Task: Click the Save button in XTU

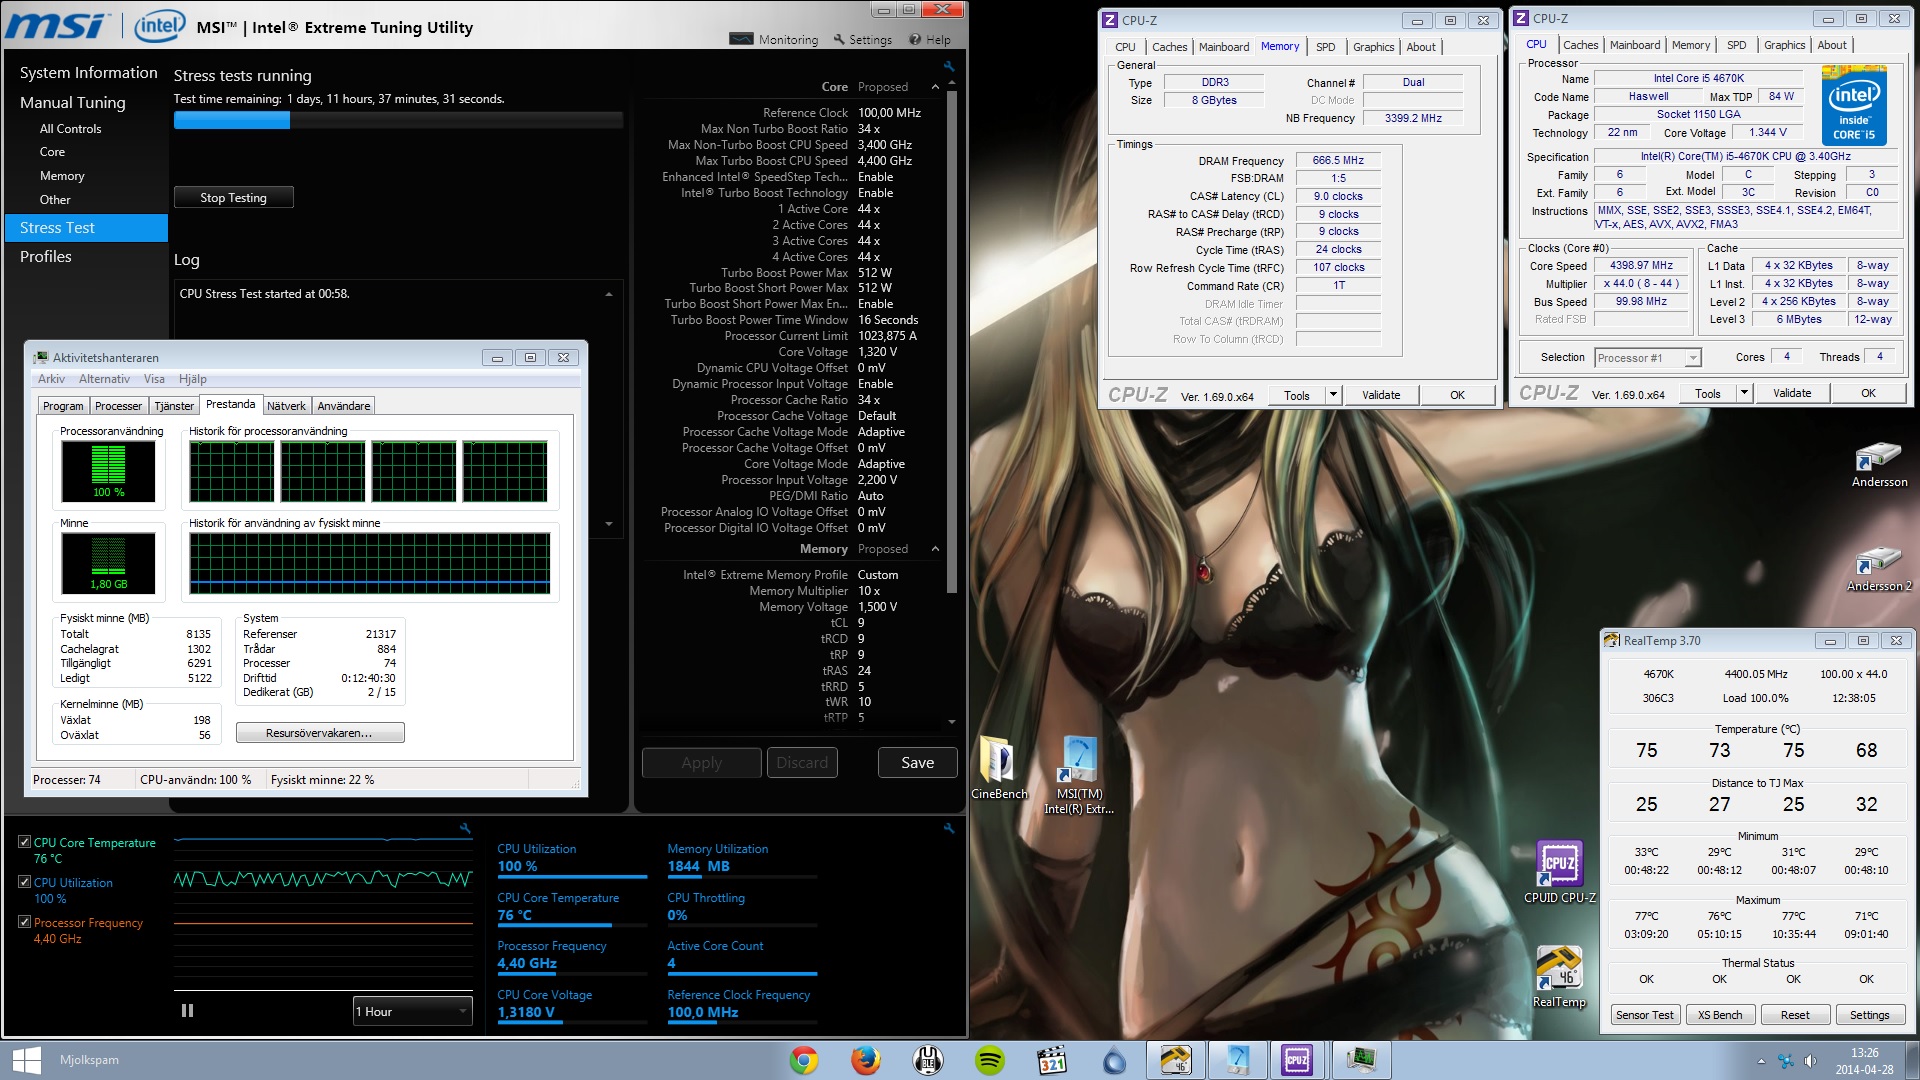Action: [x=917, y=763]
